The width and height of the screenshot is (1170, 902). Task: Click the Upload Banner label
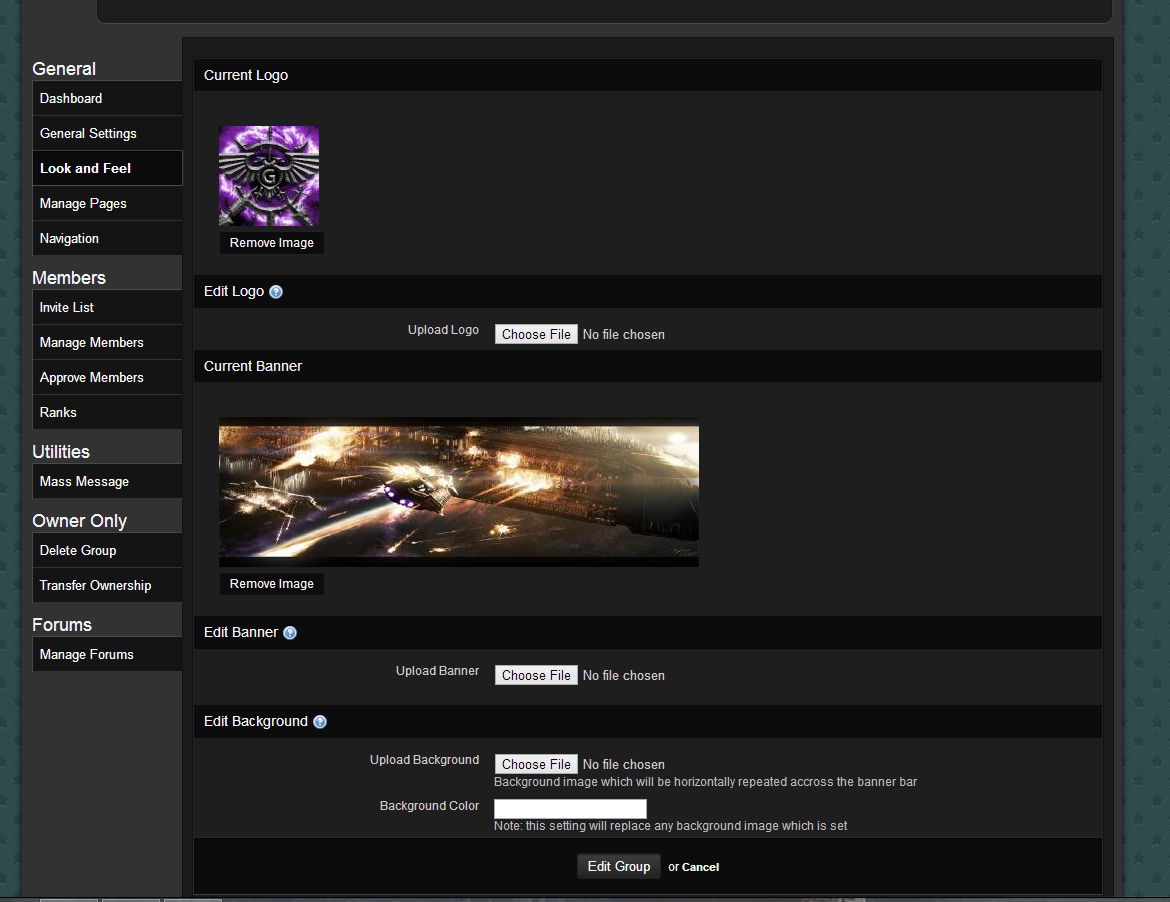coord(437,671)
